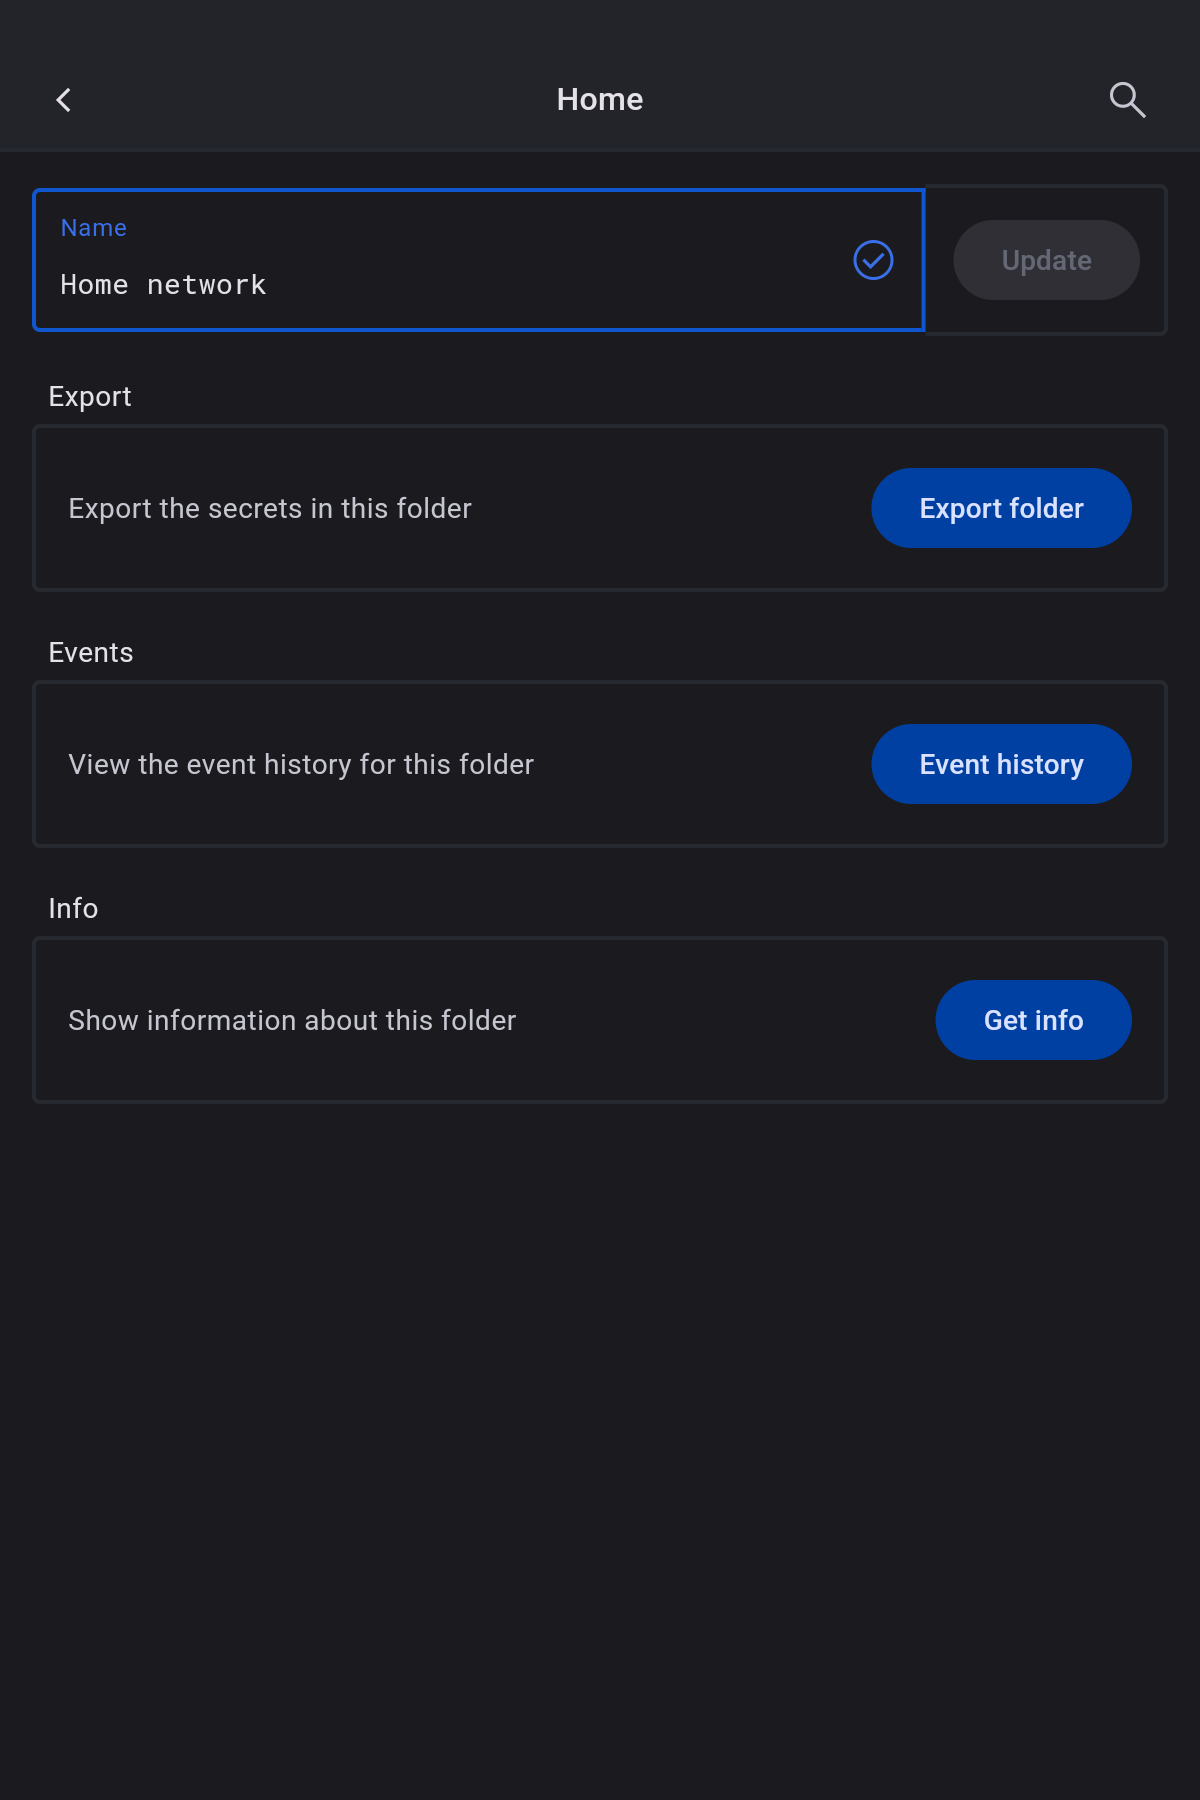This screenshot has width=1200, height=1800.
Task: Open Event history for this folder
Action: tap(1001, 764)
